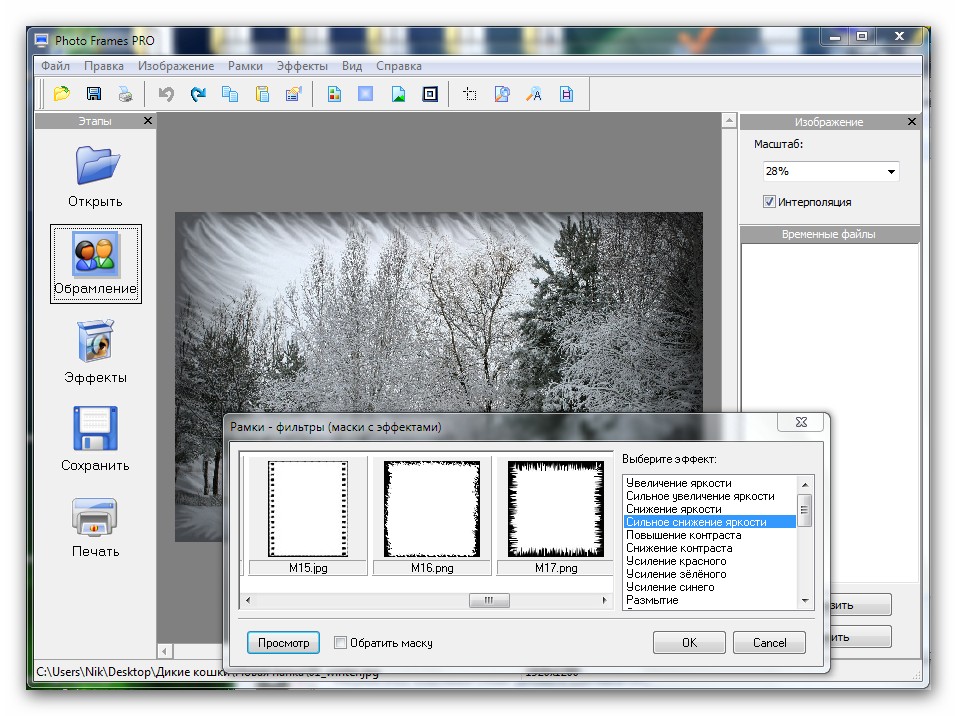Screen dimensions: 957x716
Task: Click the Просмотр button
Action: point(284,643)
